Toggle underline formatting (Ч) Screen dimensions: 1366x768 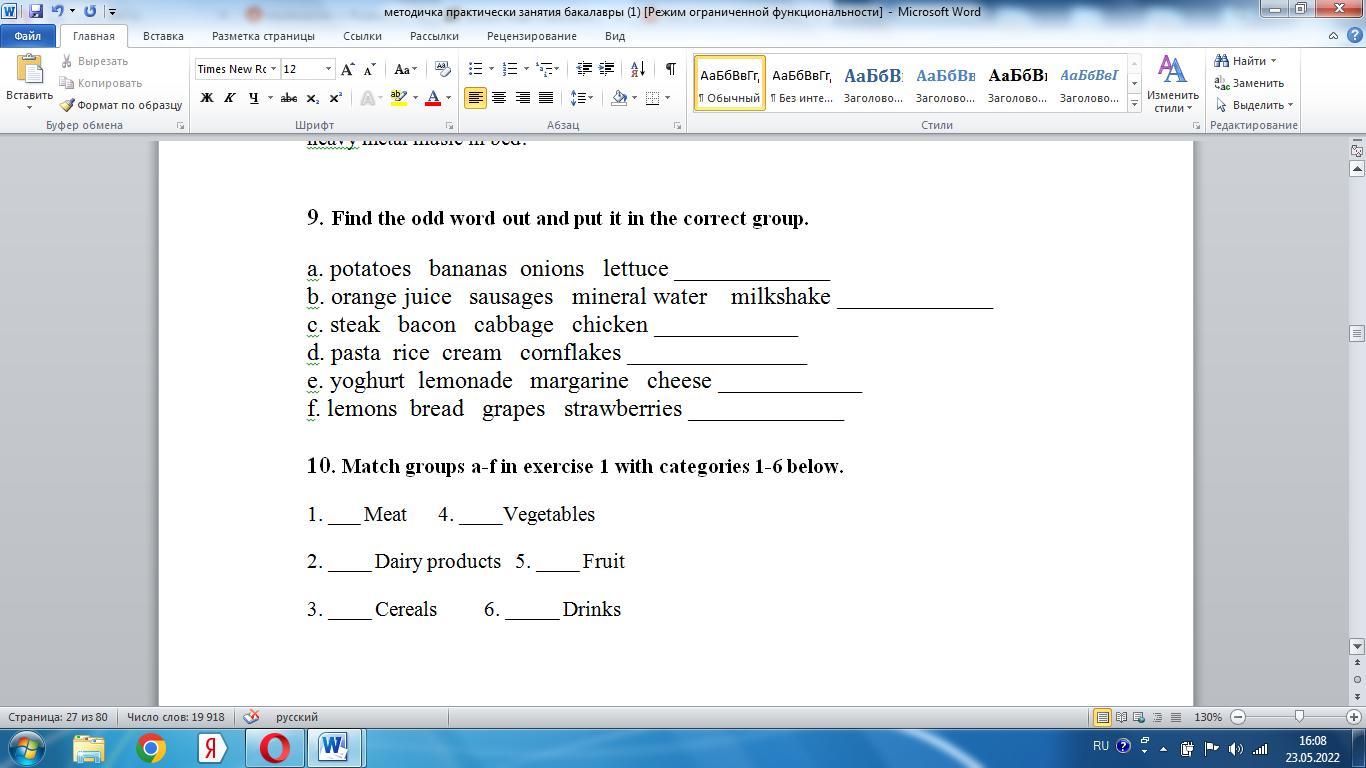[254, 98]
